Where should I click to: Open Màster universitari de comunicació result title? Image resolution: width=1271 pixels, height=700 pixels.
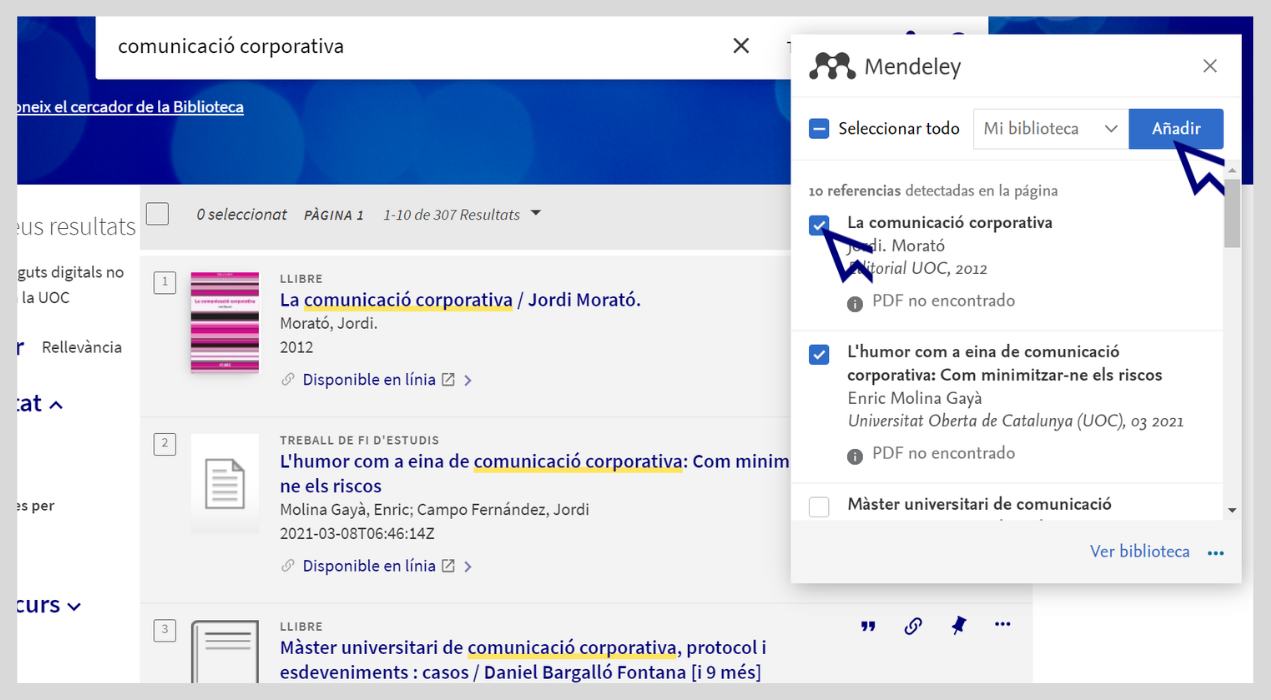tap(523, 660)
